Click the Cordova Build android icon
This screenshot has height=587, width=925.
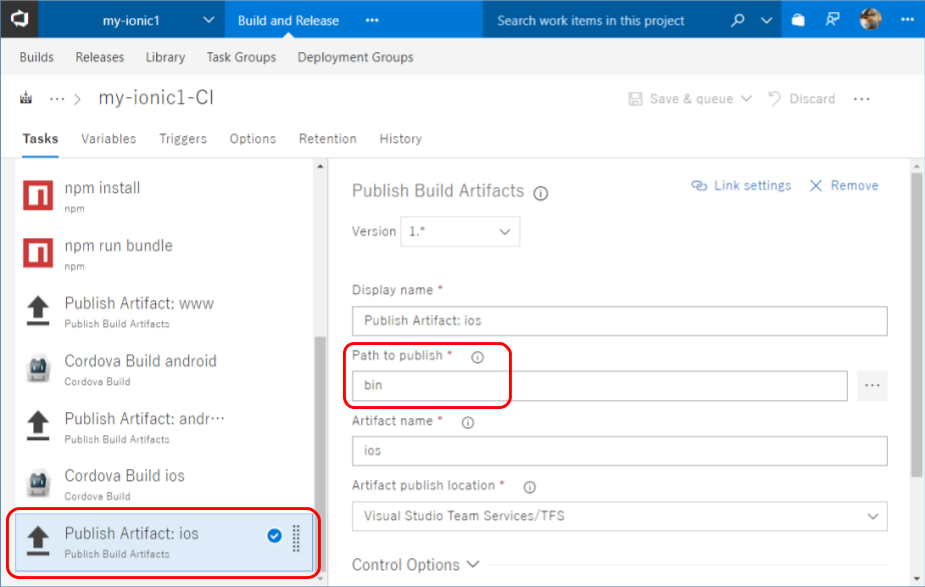coord(38,369)
